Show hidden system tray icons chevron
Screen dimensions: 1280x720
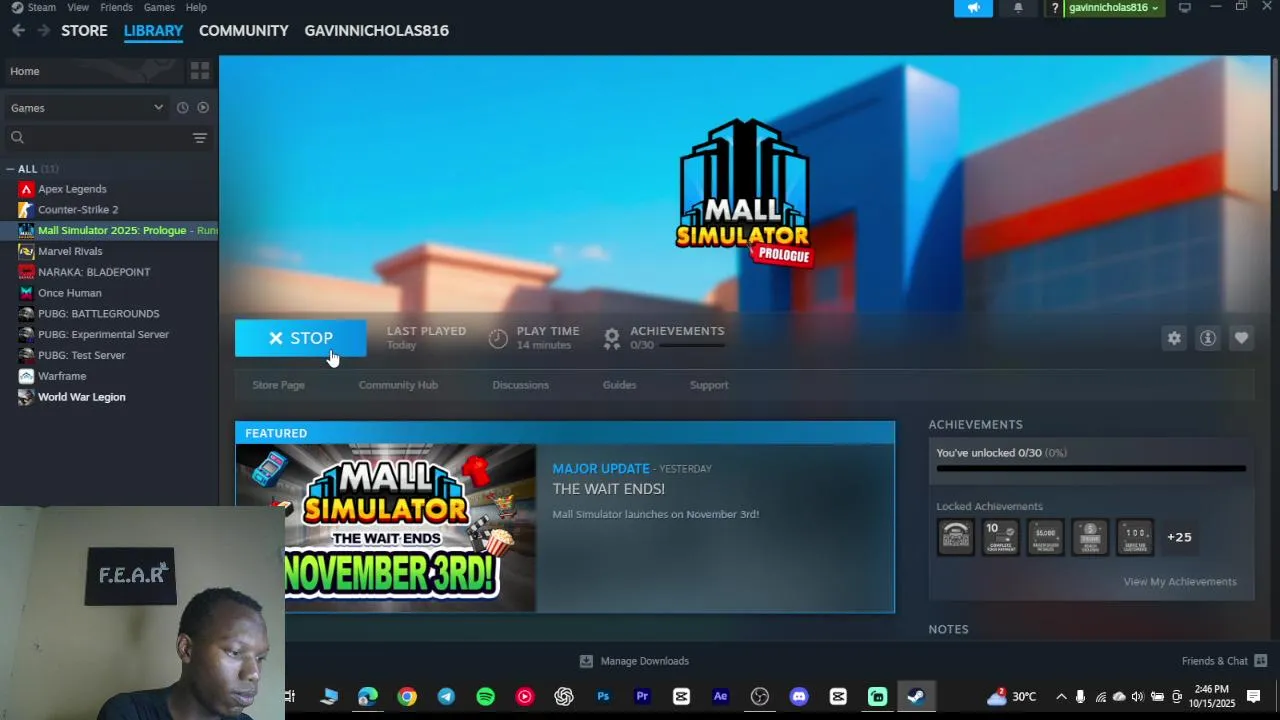1061,697
